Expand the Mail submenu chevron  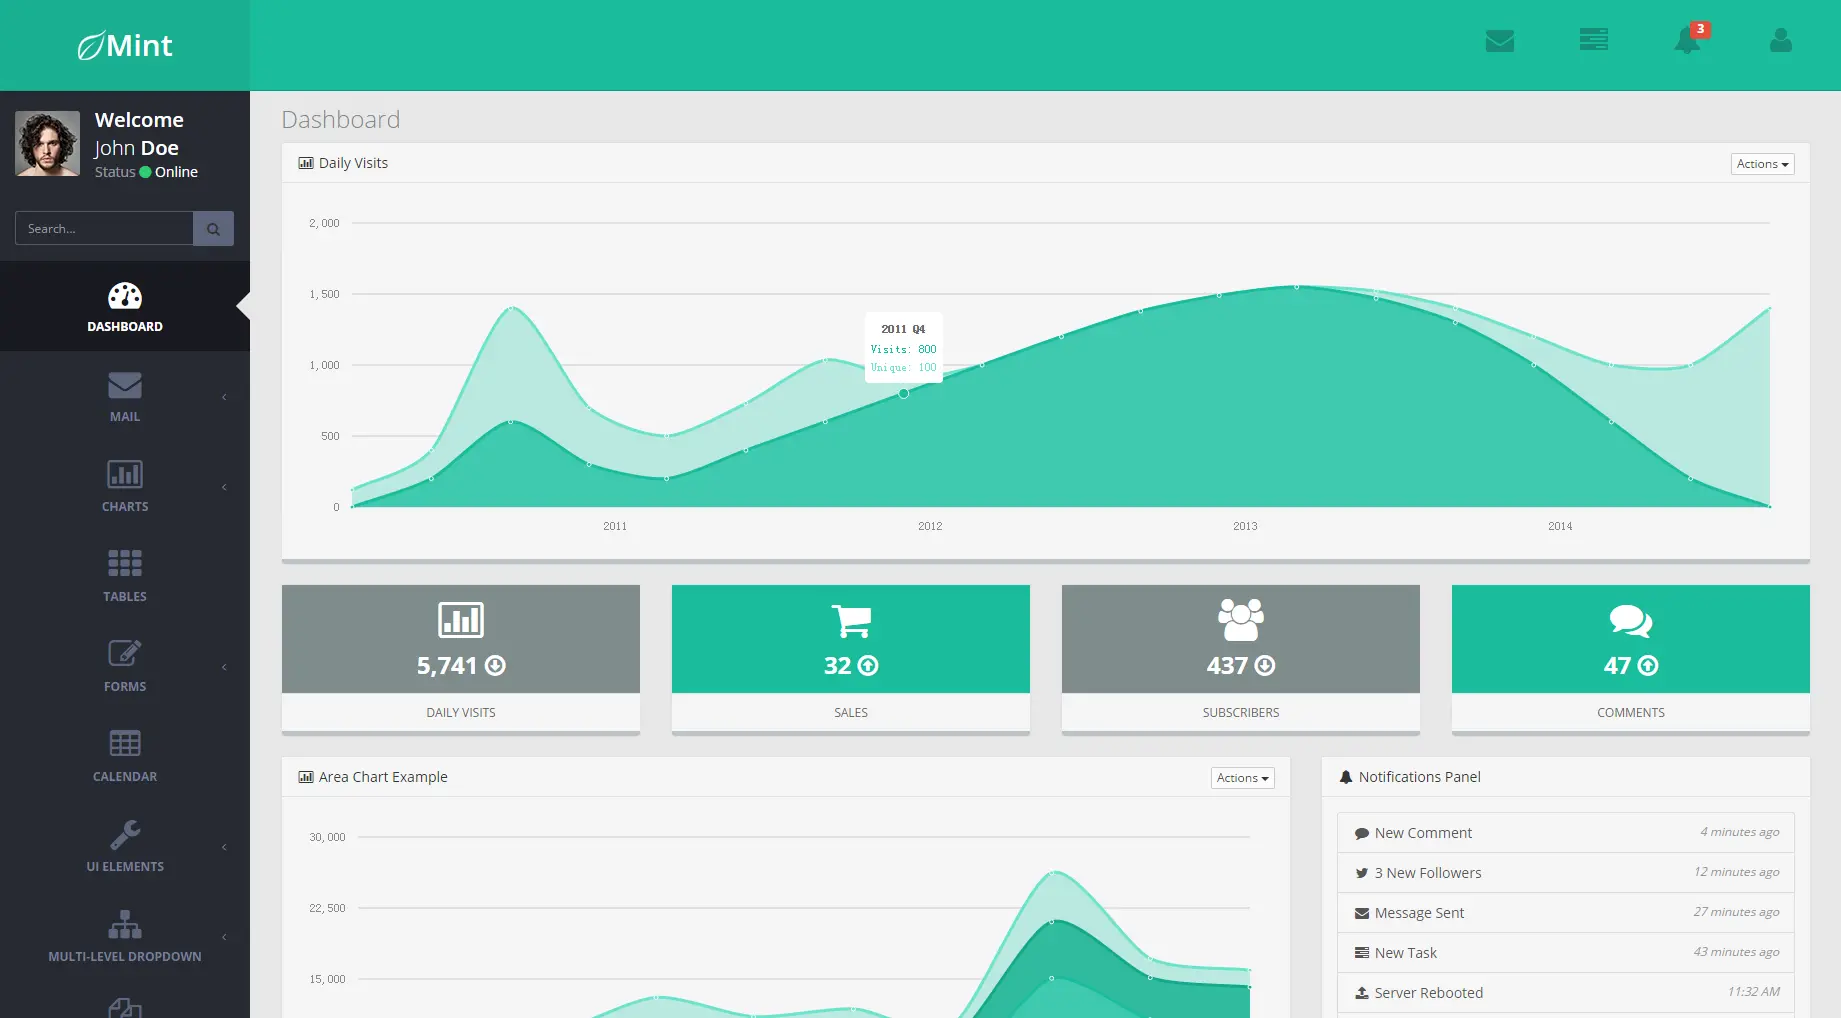tap(224, 397)
